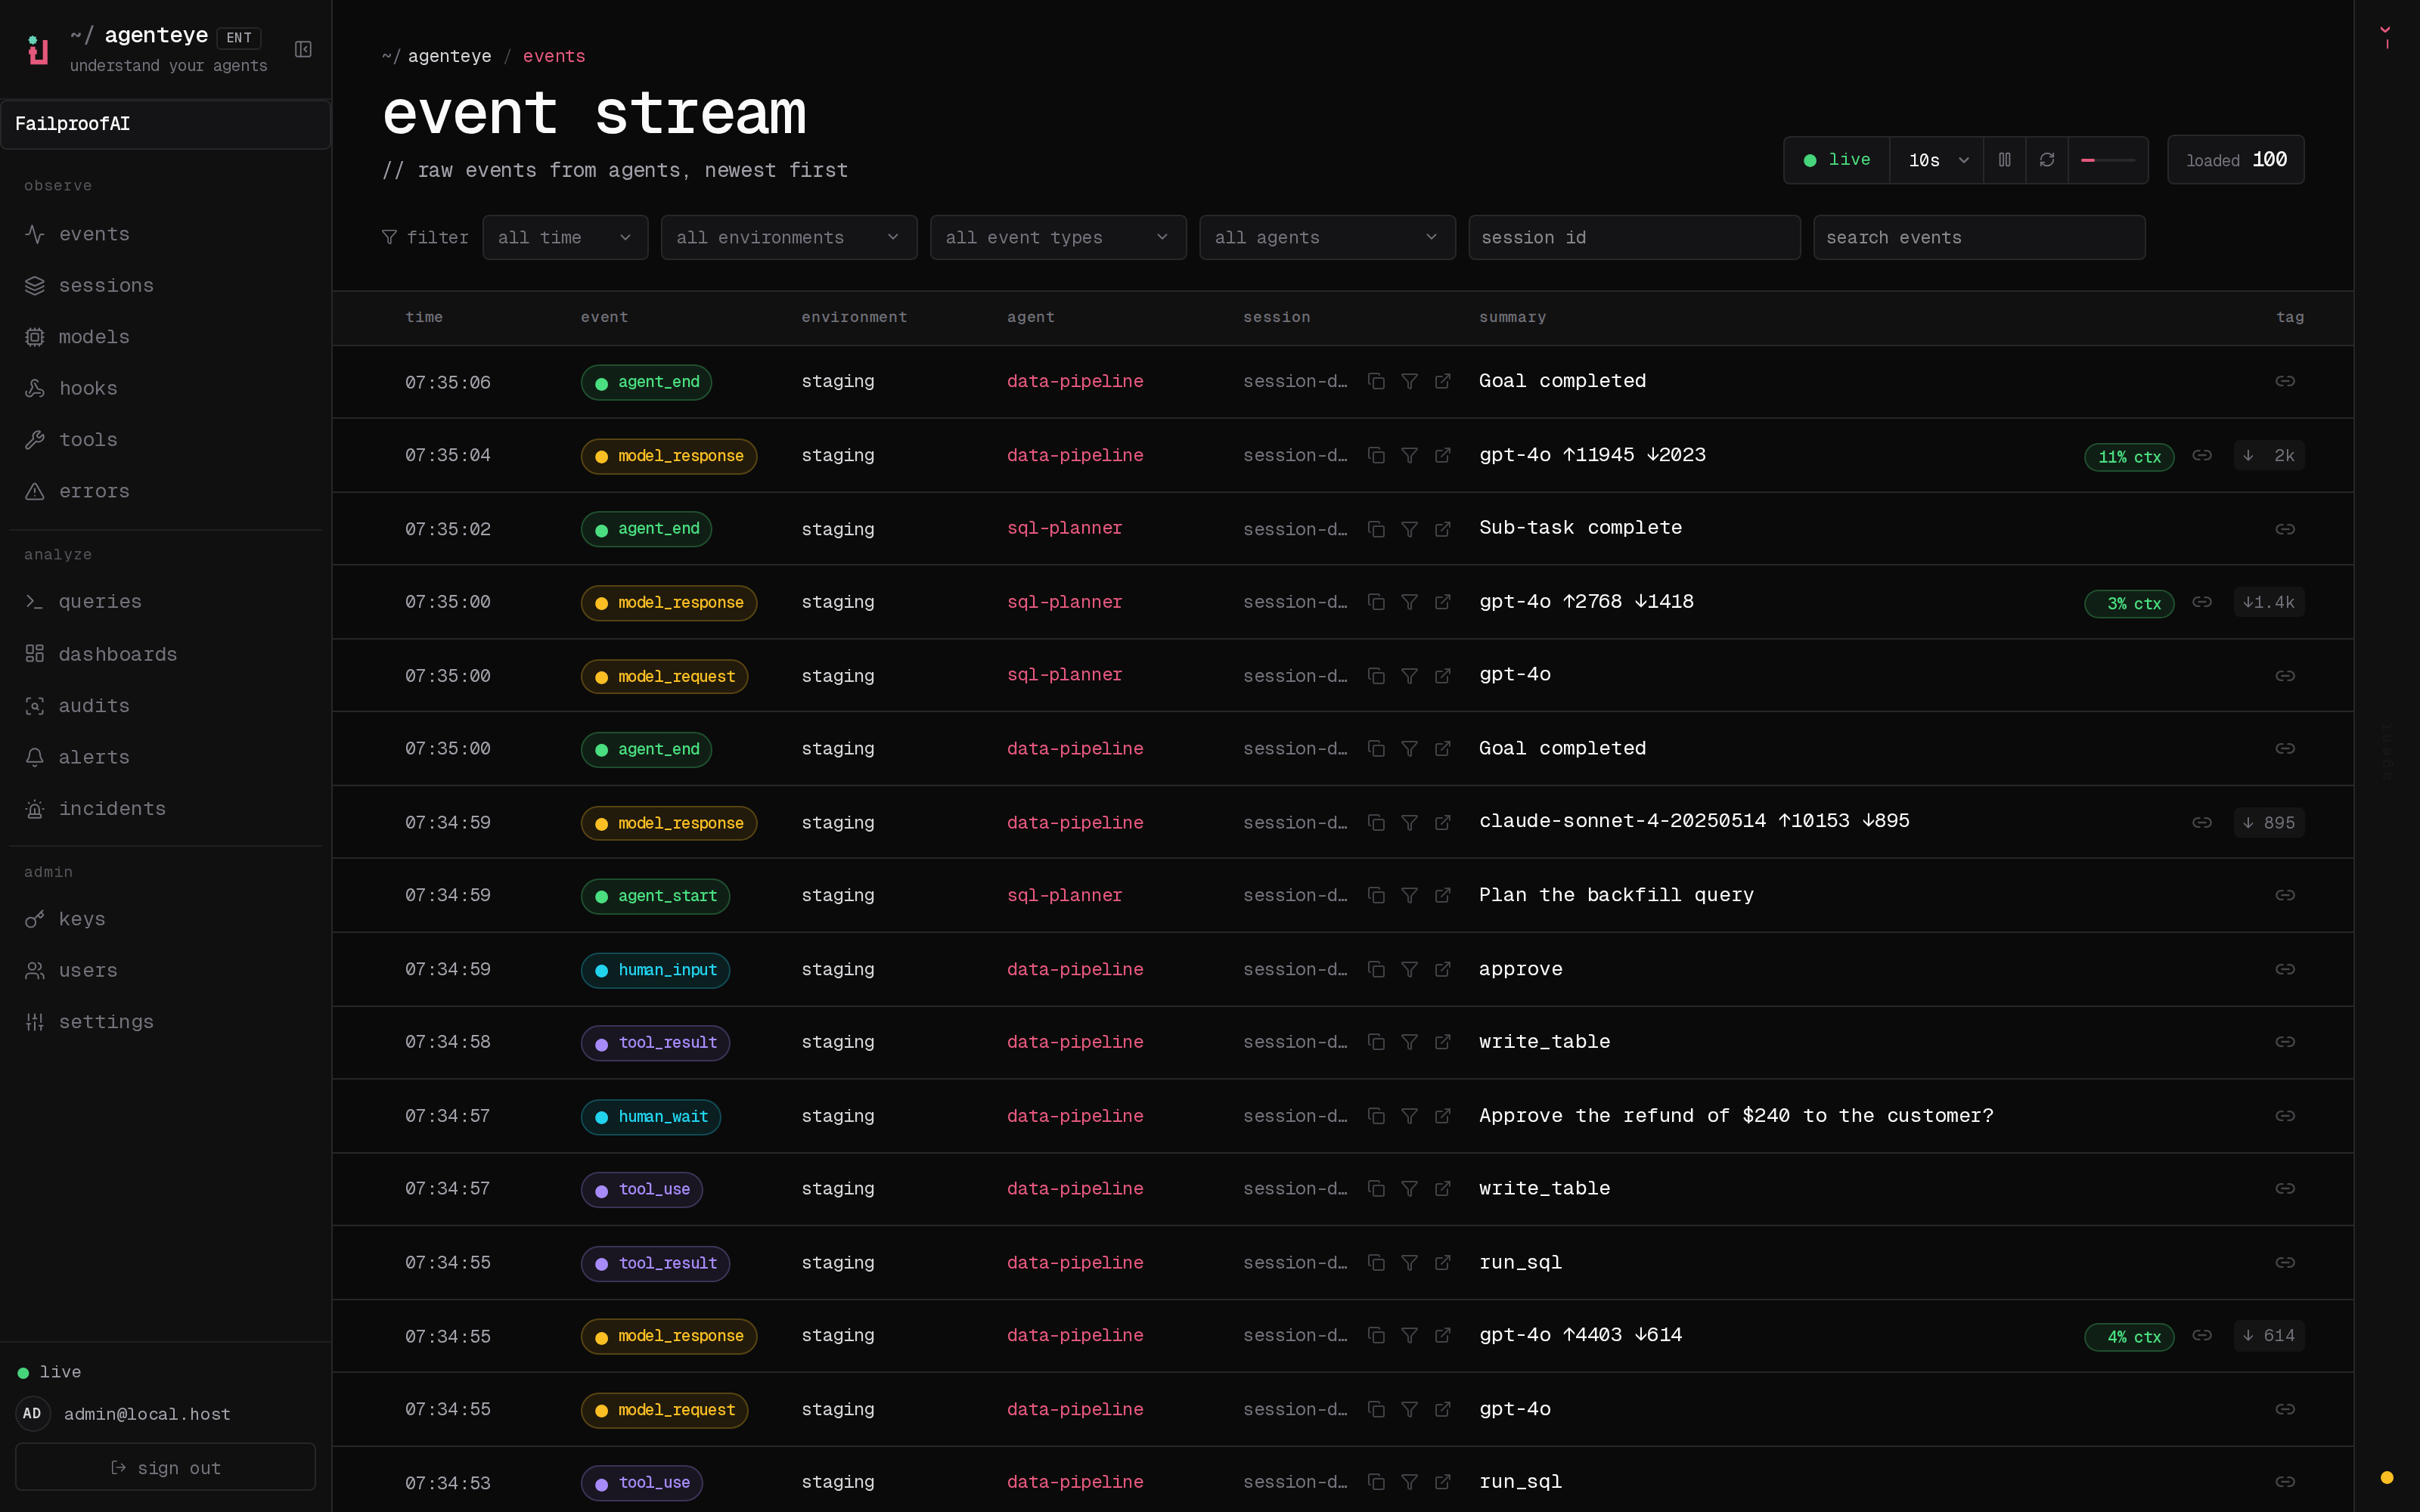Click sql-planner agent link at 07:35:02
The image size is (2420, 1512).
tap(1064, 528)
